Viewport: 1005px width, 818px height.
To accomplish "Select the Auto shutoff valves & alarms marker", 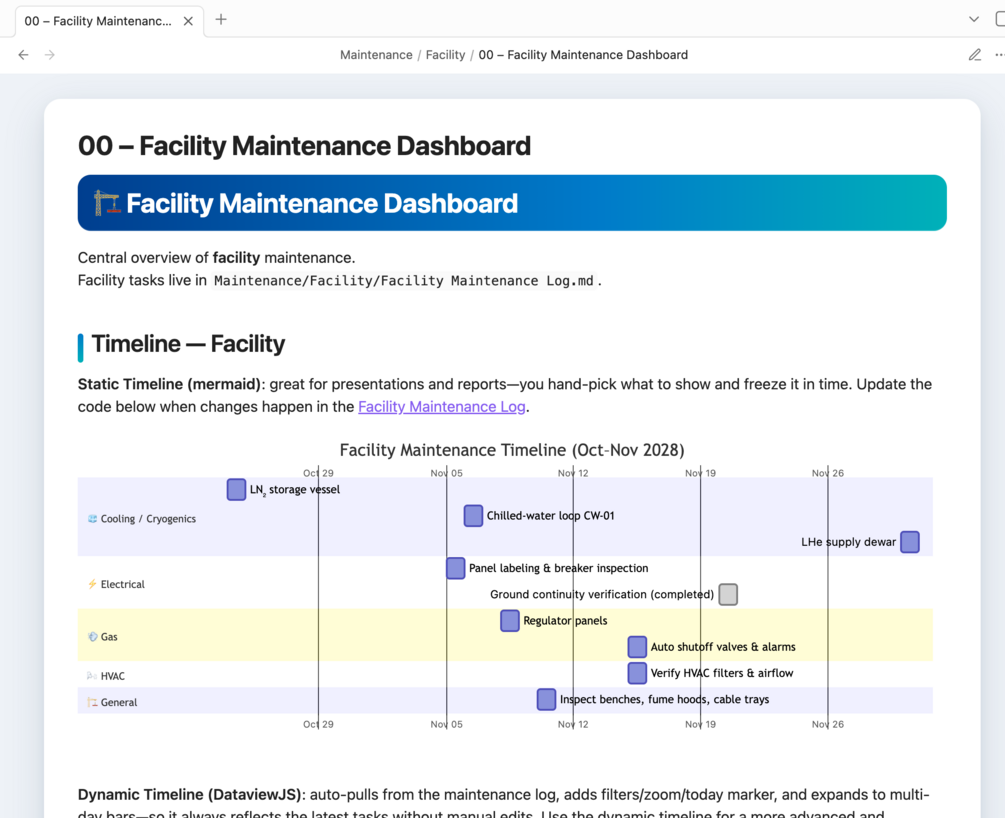I will [637, 647].
